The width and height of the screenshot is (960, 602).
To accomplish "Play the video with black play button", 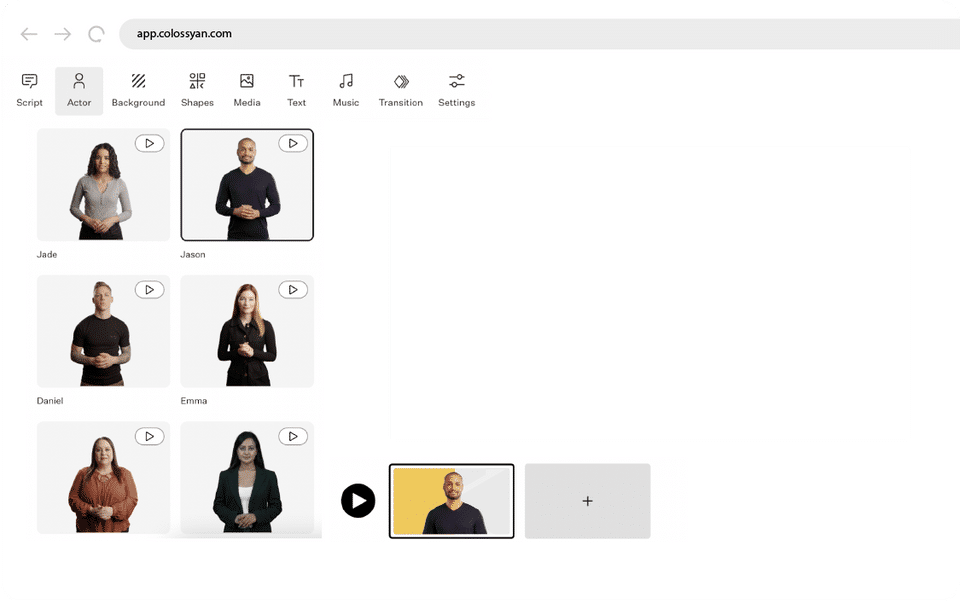I will pos(358,501).
